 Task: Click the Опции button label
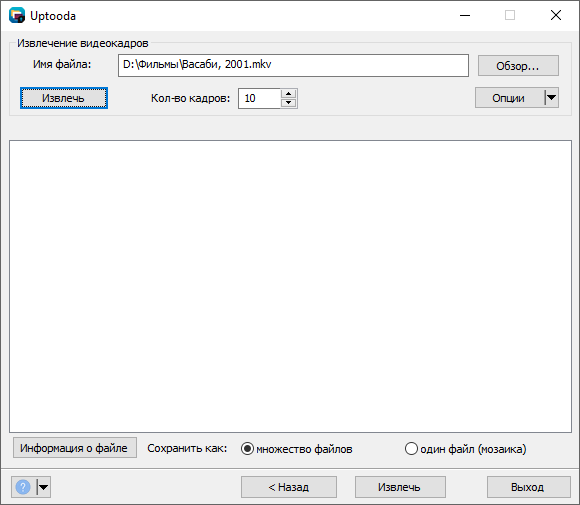point(508,98)
